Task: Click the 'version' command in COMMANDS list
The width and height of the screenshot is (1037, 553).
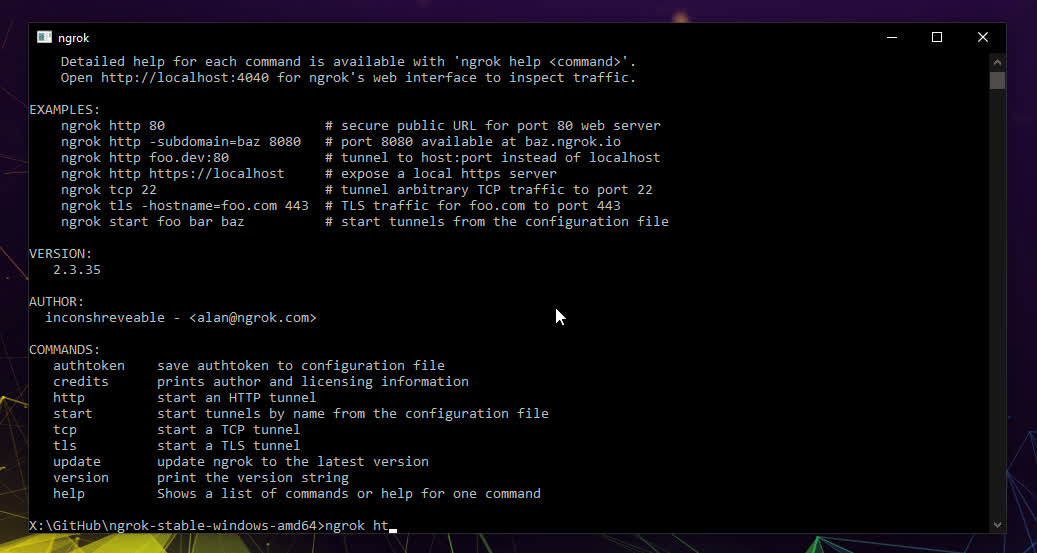Action: point(81,477)
